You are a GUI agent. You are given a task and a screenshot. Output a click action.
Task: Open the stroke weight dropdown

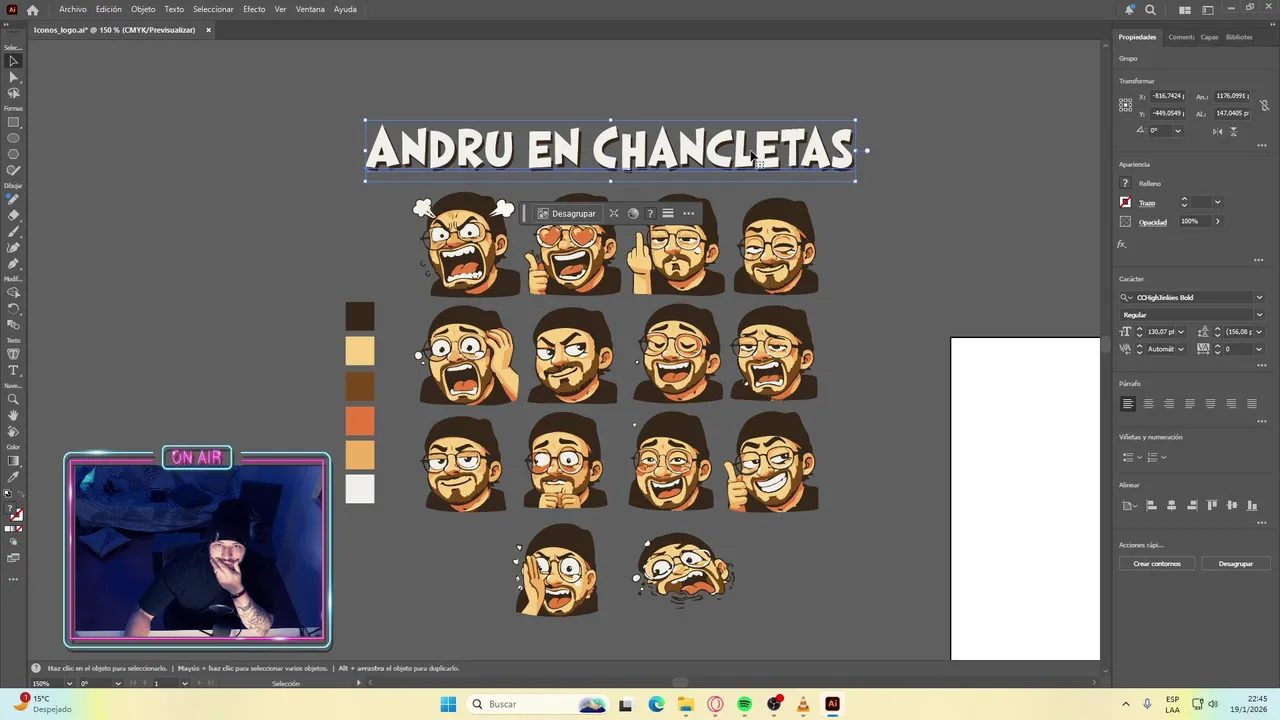click(1217, 203)
